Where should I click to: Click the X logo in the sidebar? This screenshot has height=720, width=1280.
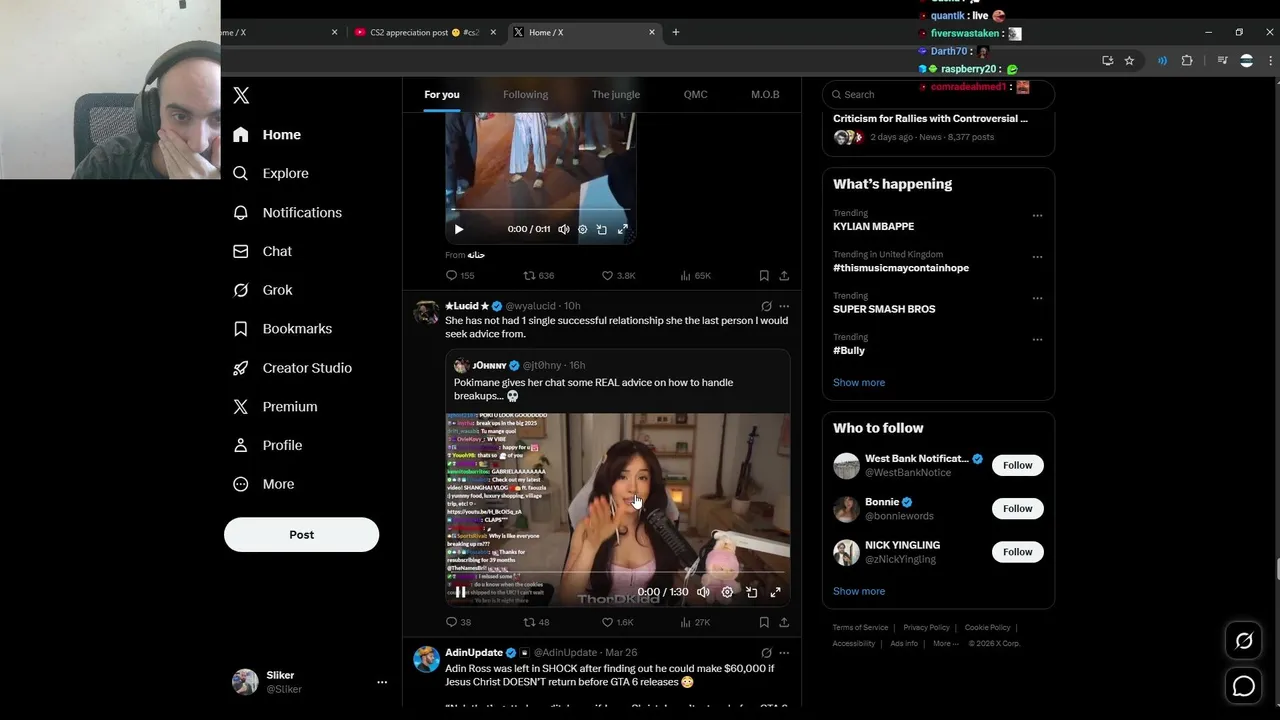pos(241,96)
